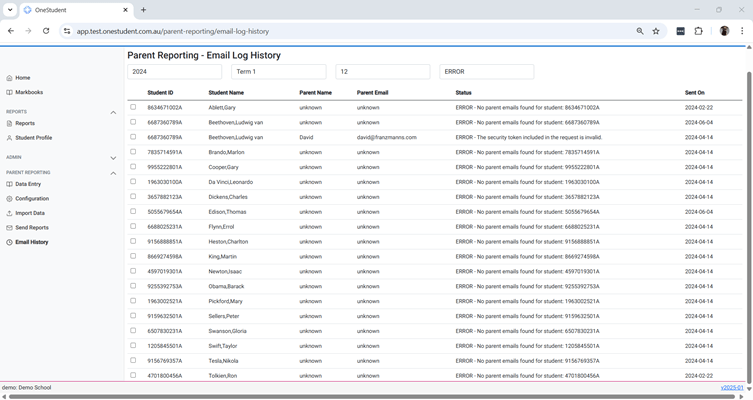The width and height of the screenshot is (753, 400).
Task: Click the ERROR status filter field
Action: tap(486, 72)
